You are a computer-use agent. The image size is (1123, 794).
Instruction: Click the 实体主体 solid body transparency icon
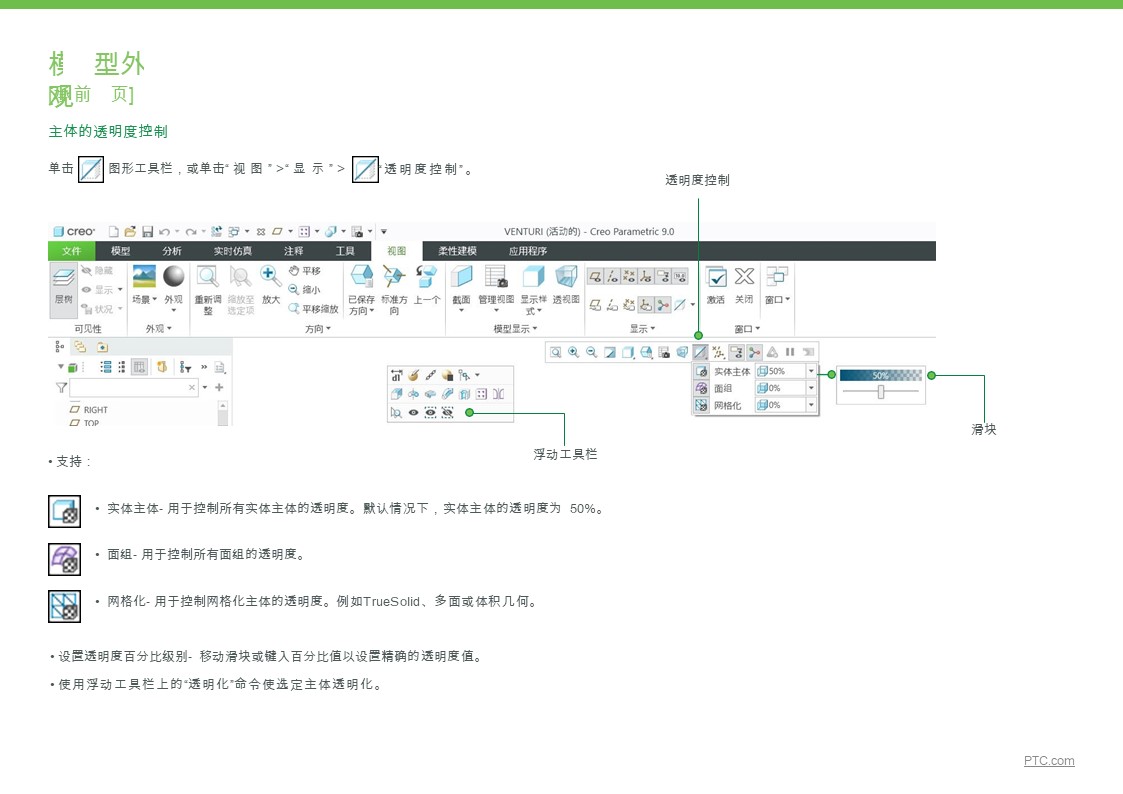[x=701, y=371]
